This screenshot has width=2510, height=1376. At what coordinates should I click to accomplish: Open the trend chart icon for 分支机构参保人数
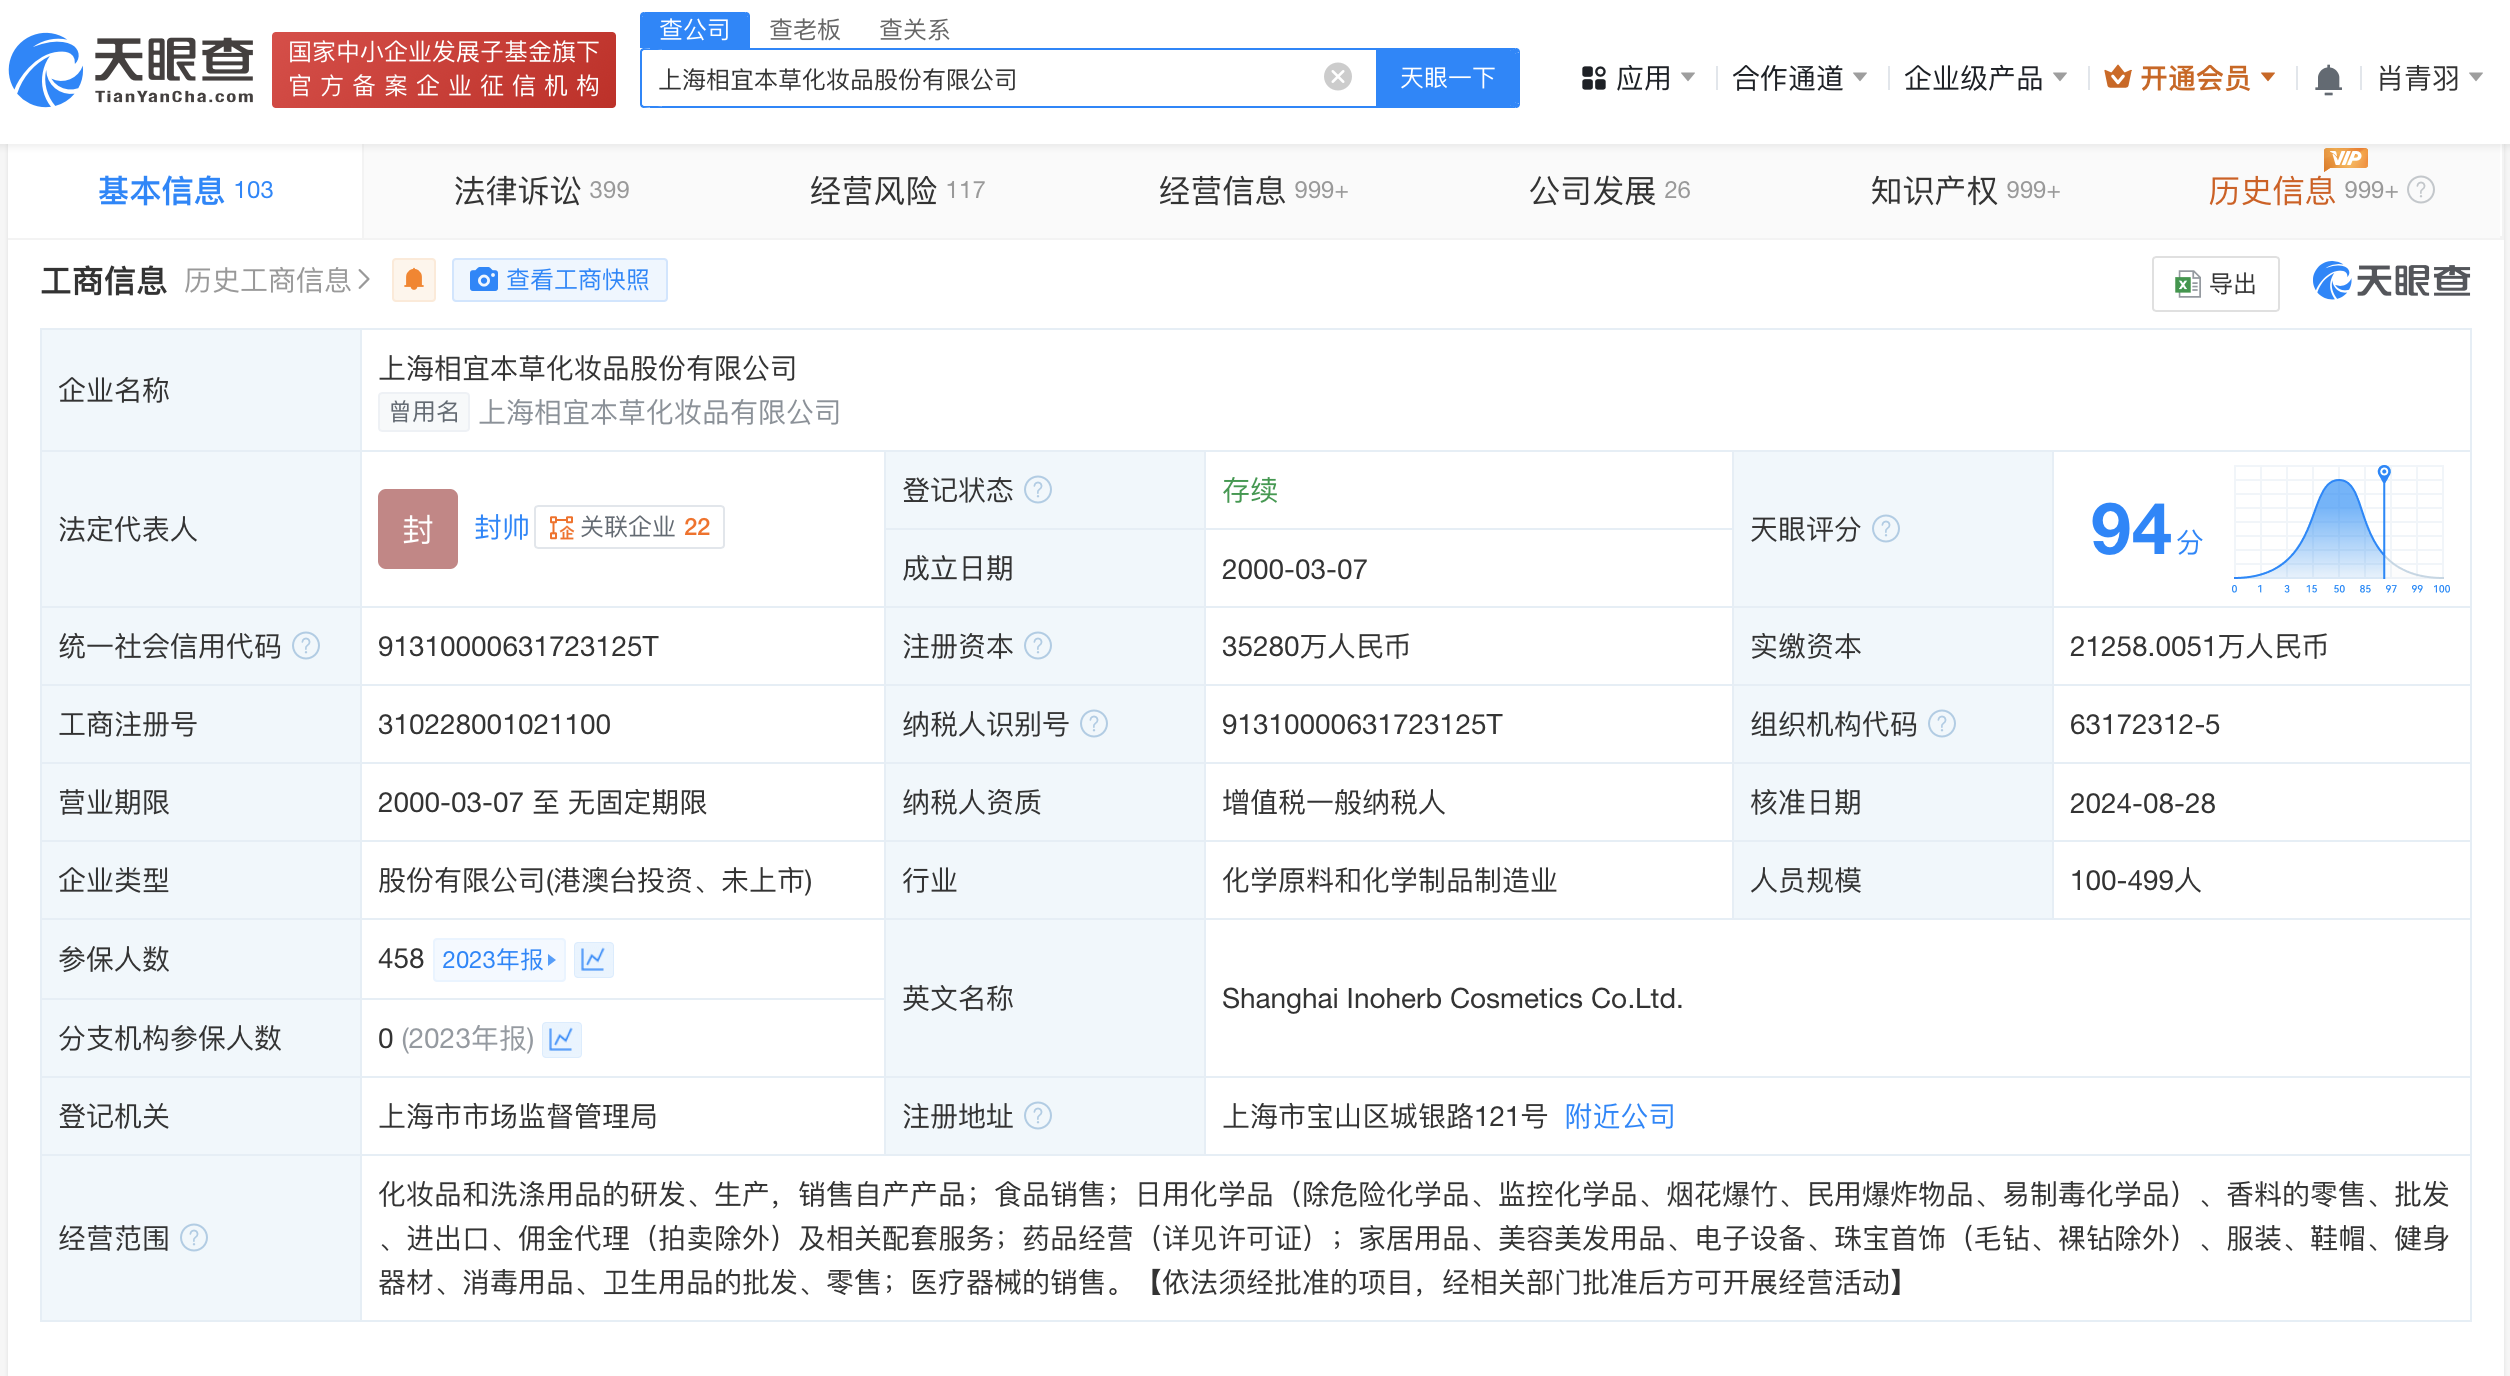[561, 1039]
